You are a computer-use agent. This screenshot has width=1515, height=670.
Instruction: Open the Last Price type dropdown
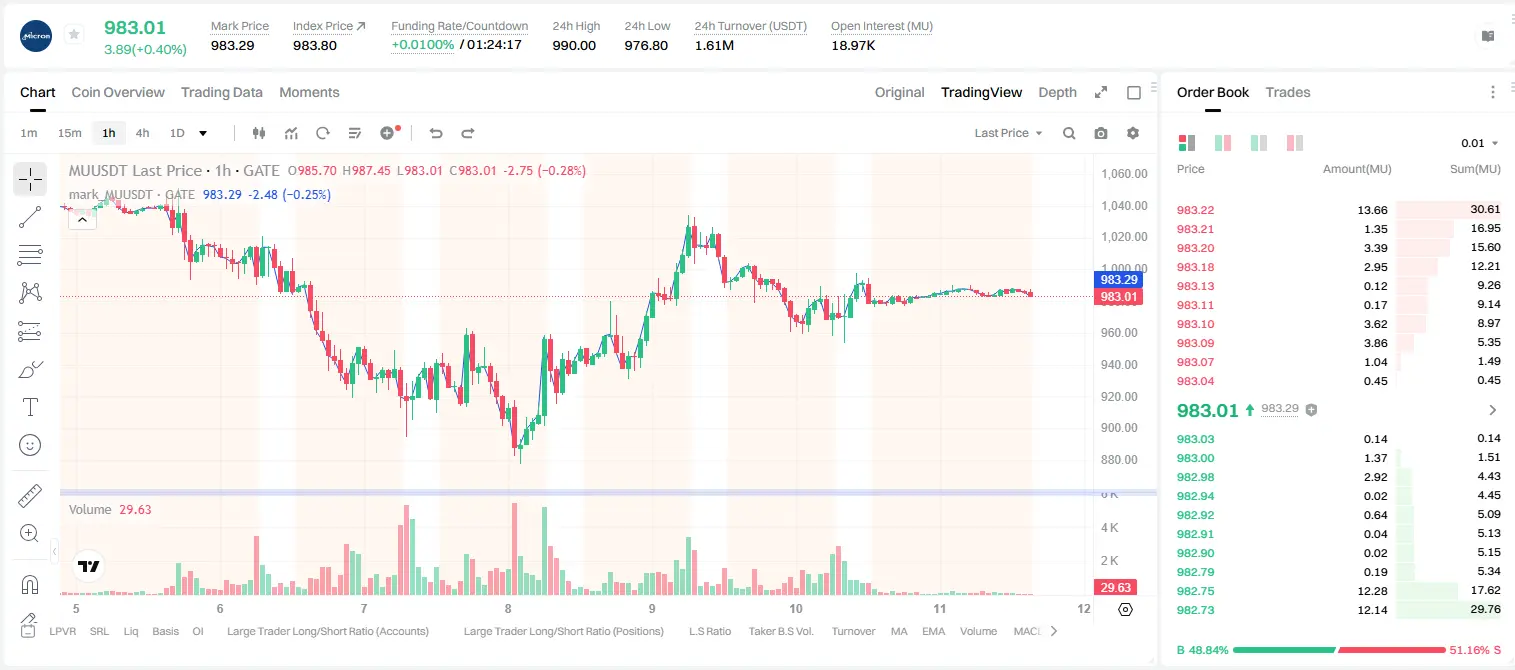(1008, 133)
